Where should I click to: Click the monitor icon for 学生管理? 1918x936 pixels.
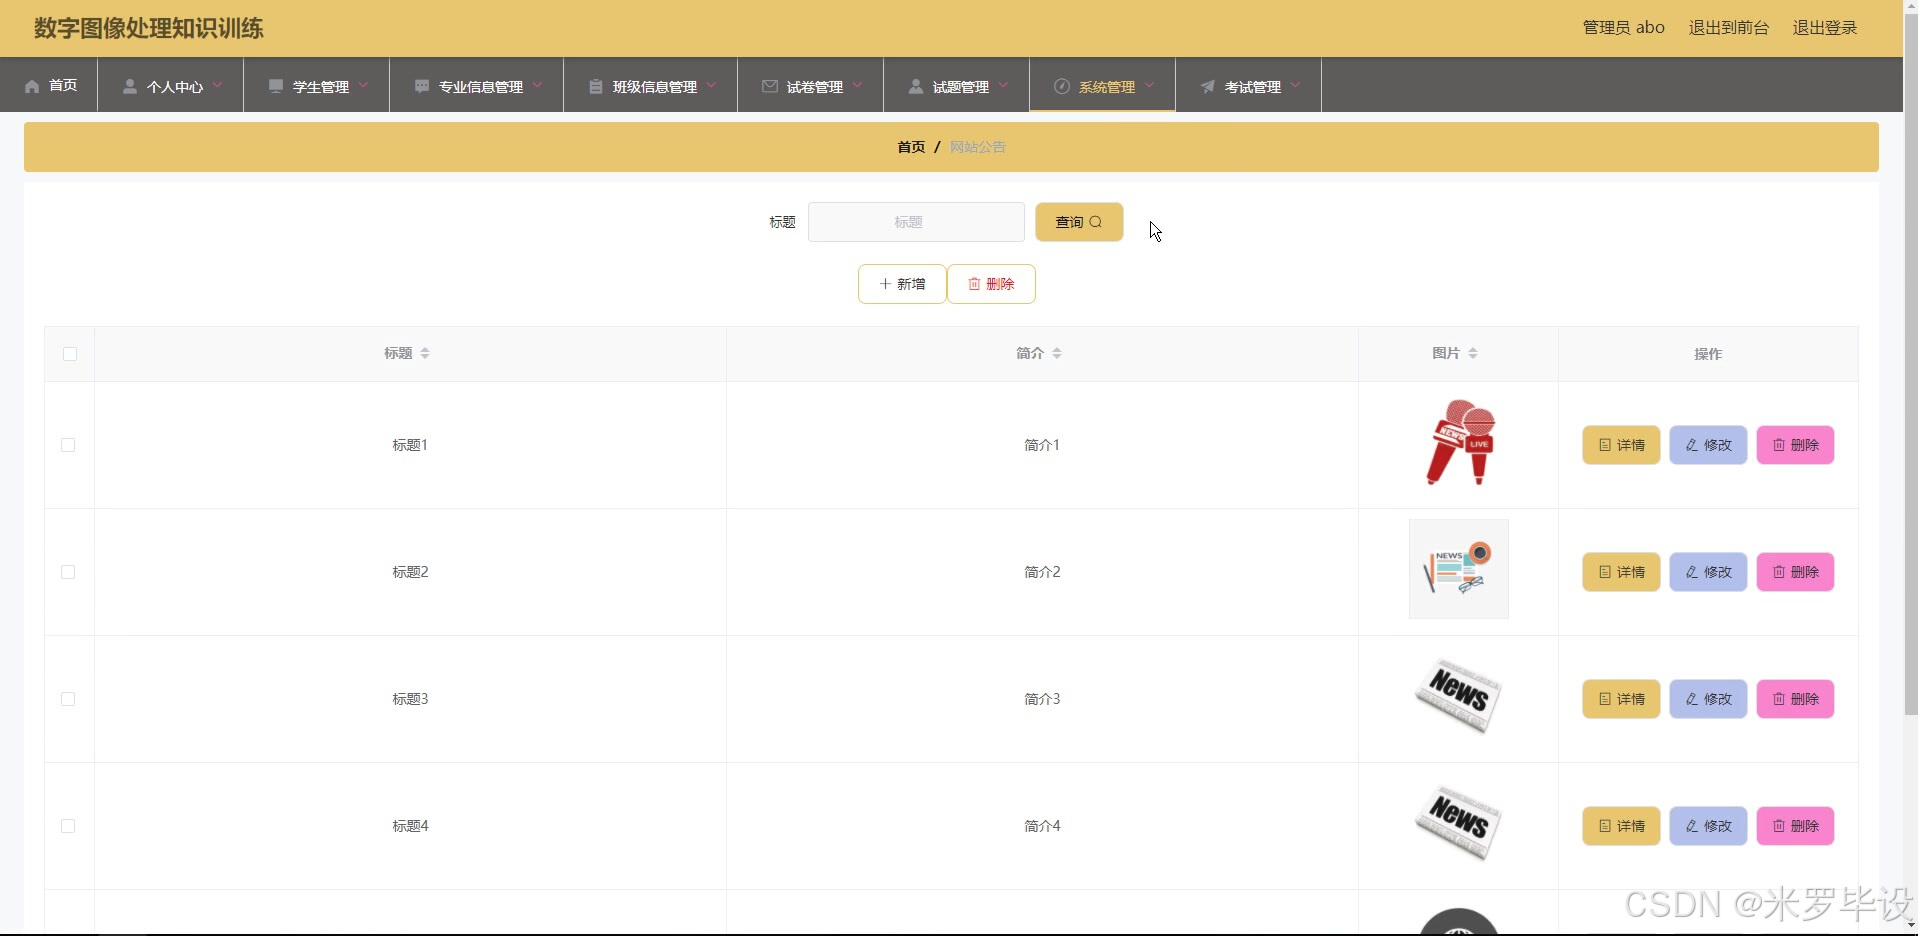click(276, 87)
